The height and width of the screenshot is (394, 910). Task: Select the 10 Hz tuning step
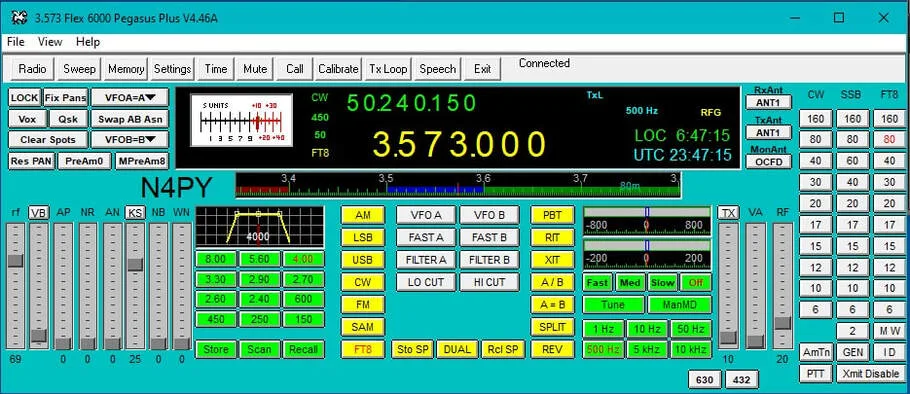click(x=647, y=329)
